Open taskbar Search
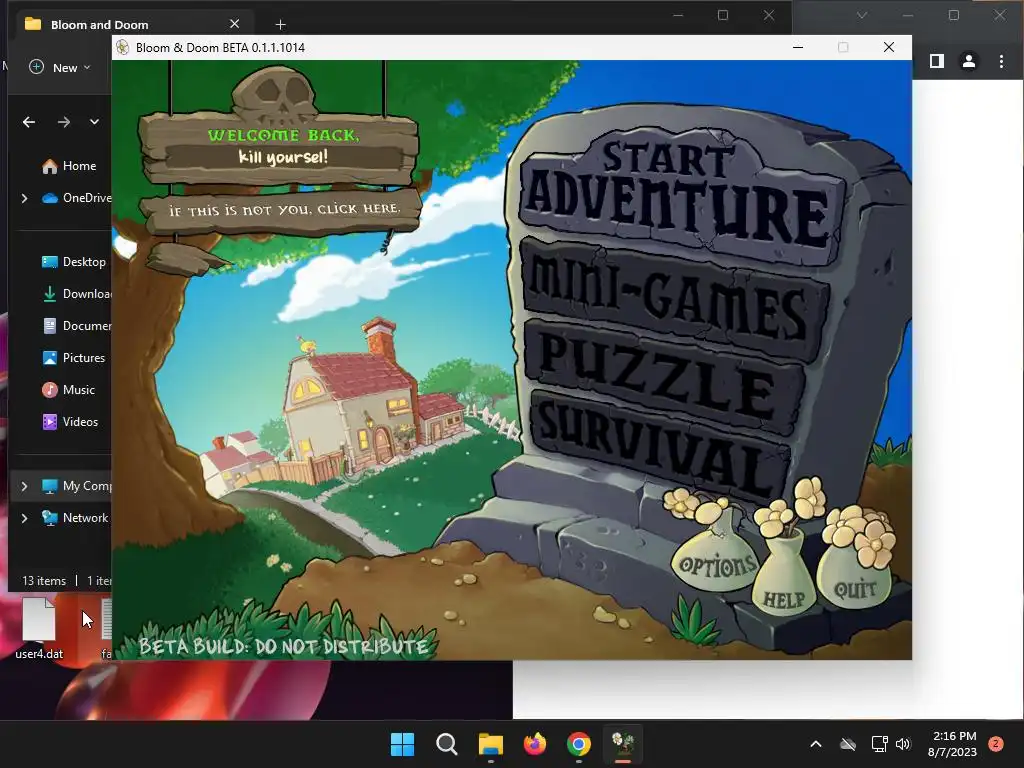This screenshot has height=768, width=1024. (447, 744)
